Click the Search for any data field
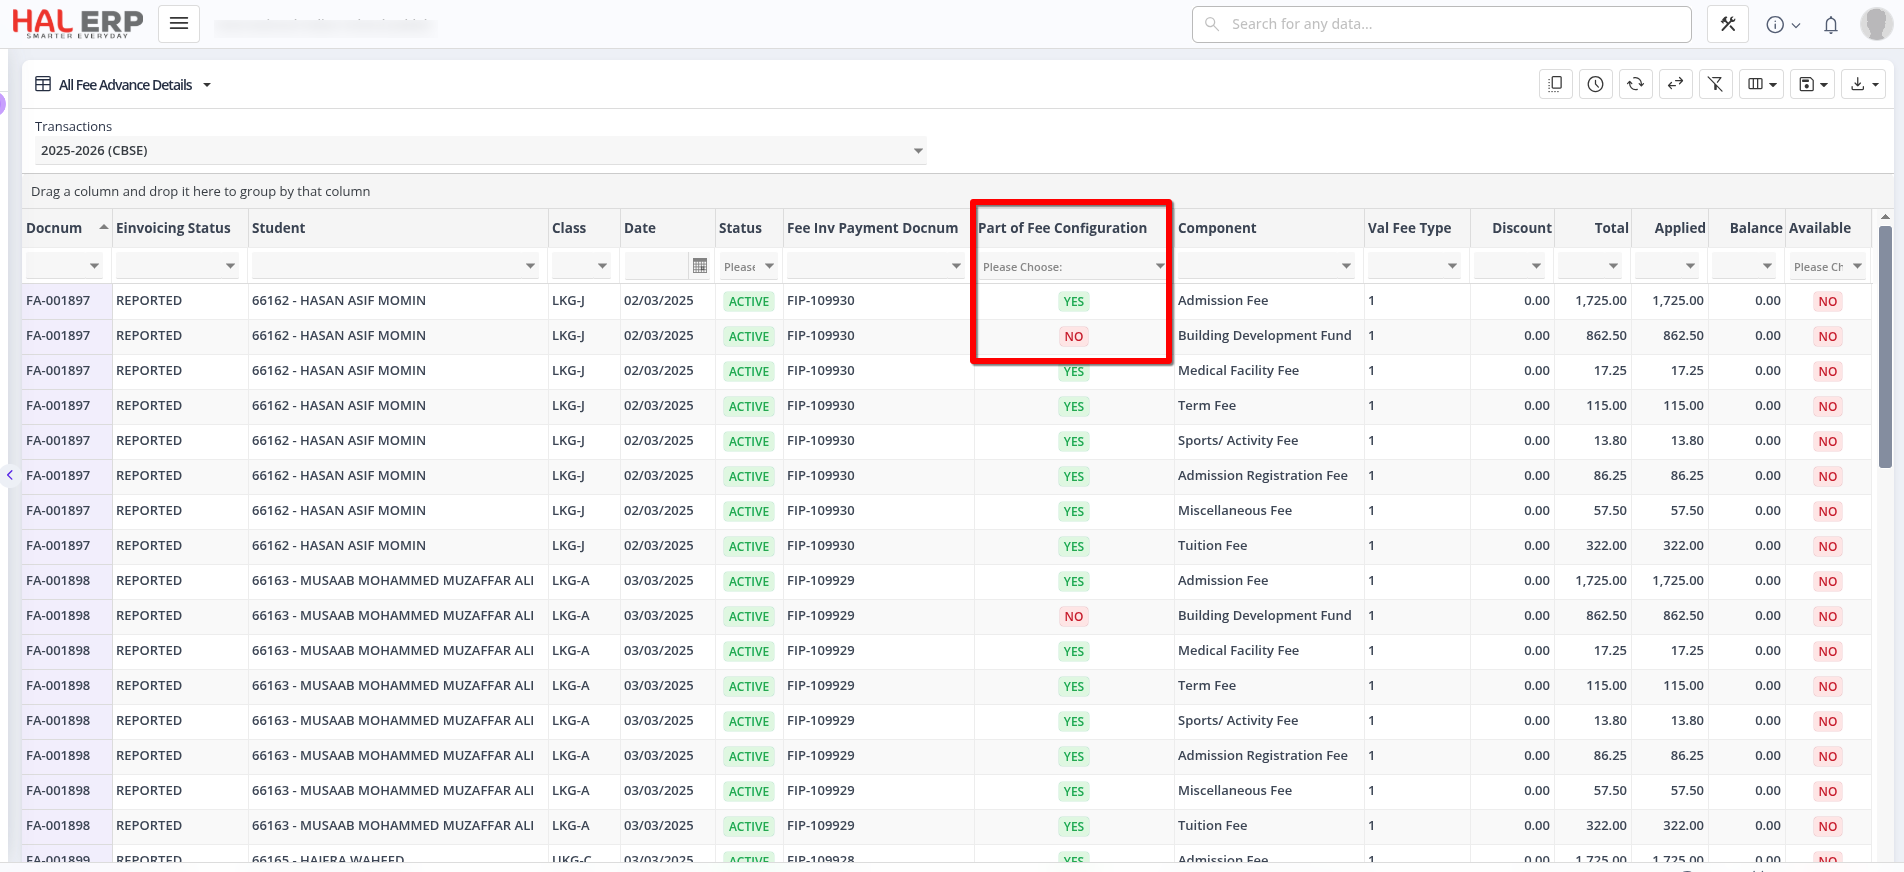Screen dimensions: 1904x872 [x=1441, y=24]
